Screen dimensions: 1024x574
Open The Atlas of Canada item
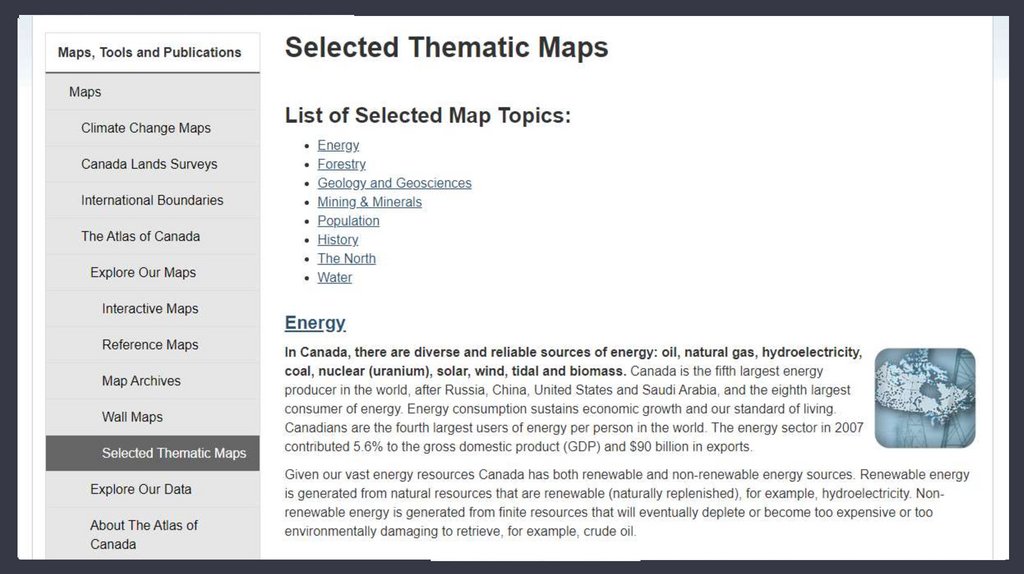pos(140,236)
